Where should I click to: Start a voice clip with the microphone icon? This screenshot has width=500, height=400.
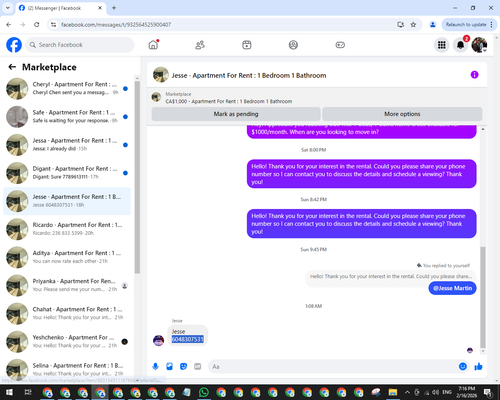click(x=155, y=367)
